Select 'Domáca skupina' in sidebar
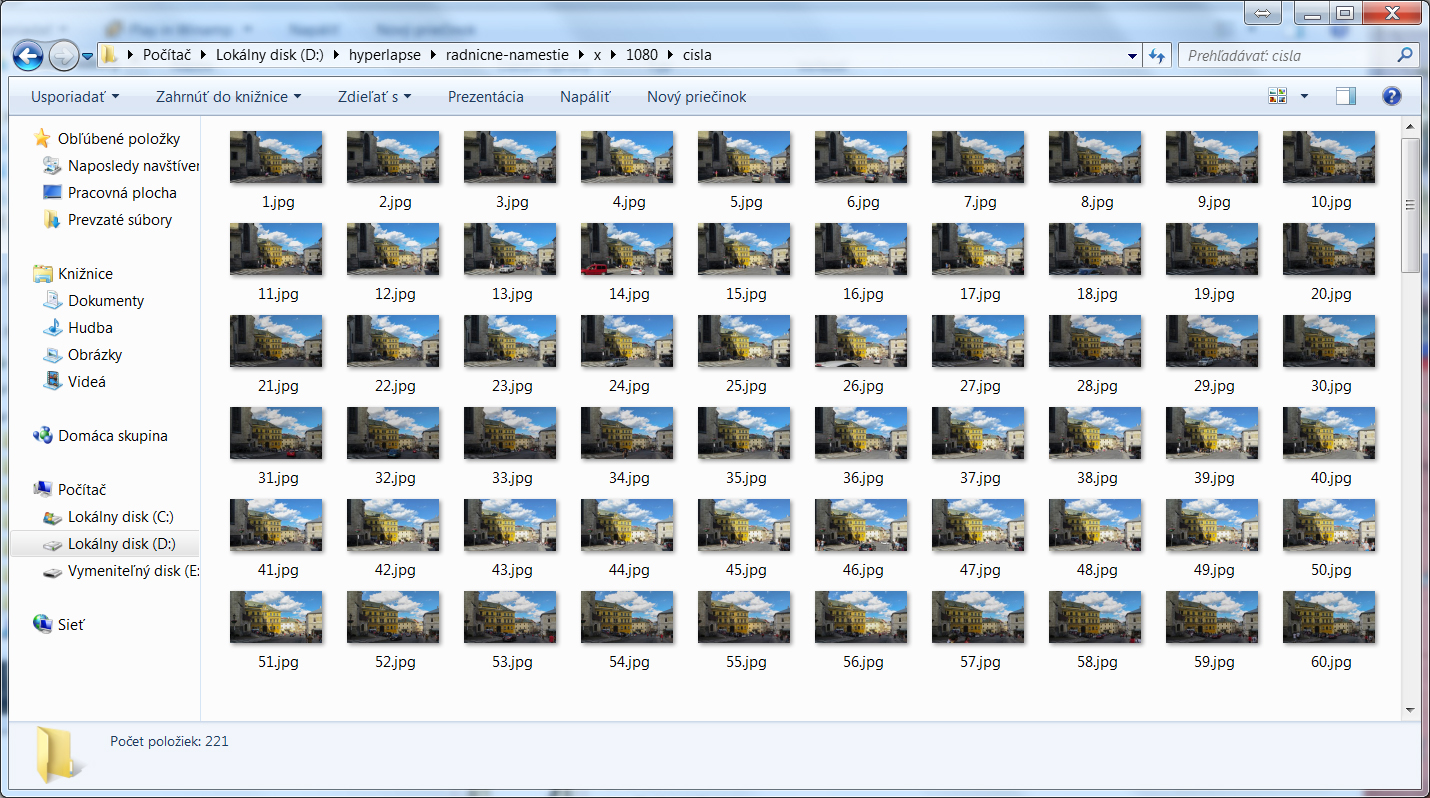 pyautogui.click(x=100, y=436)
